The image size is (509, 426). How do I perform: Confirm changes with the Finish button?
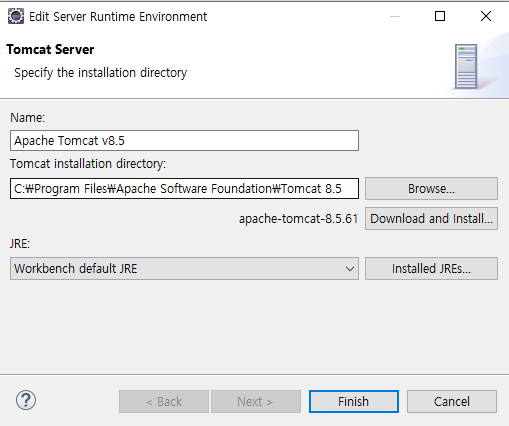(354, 402)
